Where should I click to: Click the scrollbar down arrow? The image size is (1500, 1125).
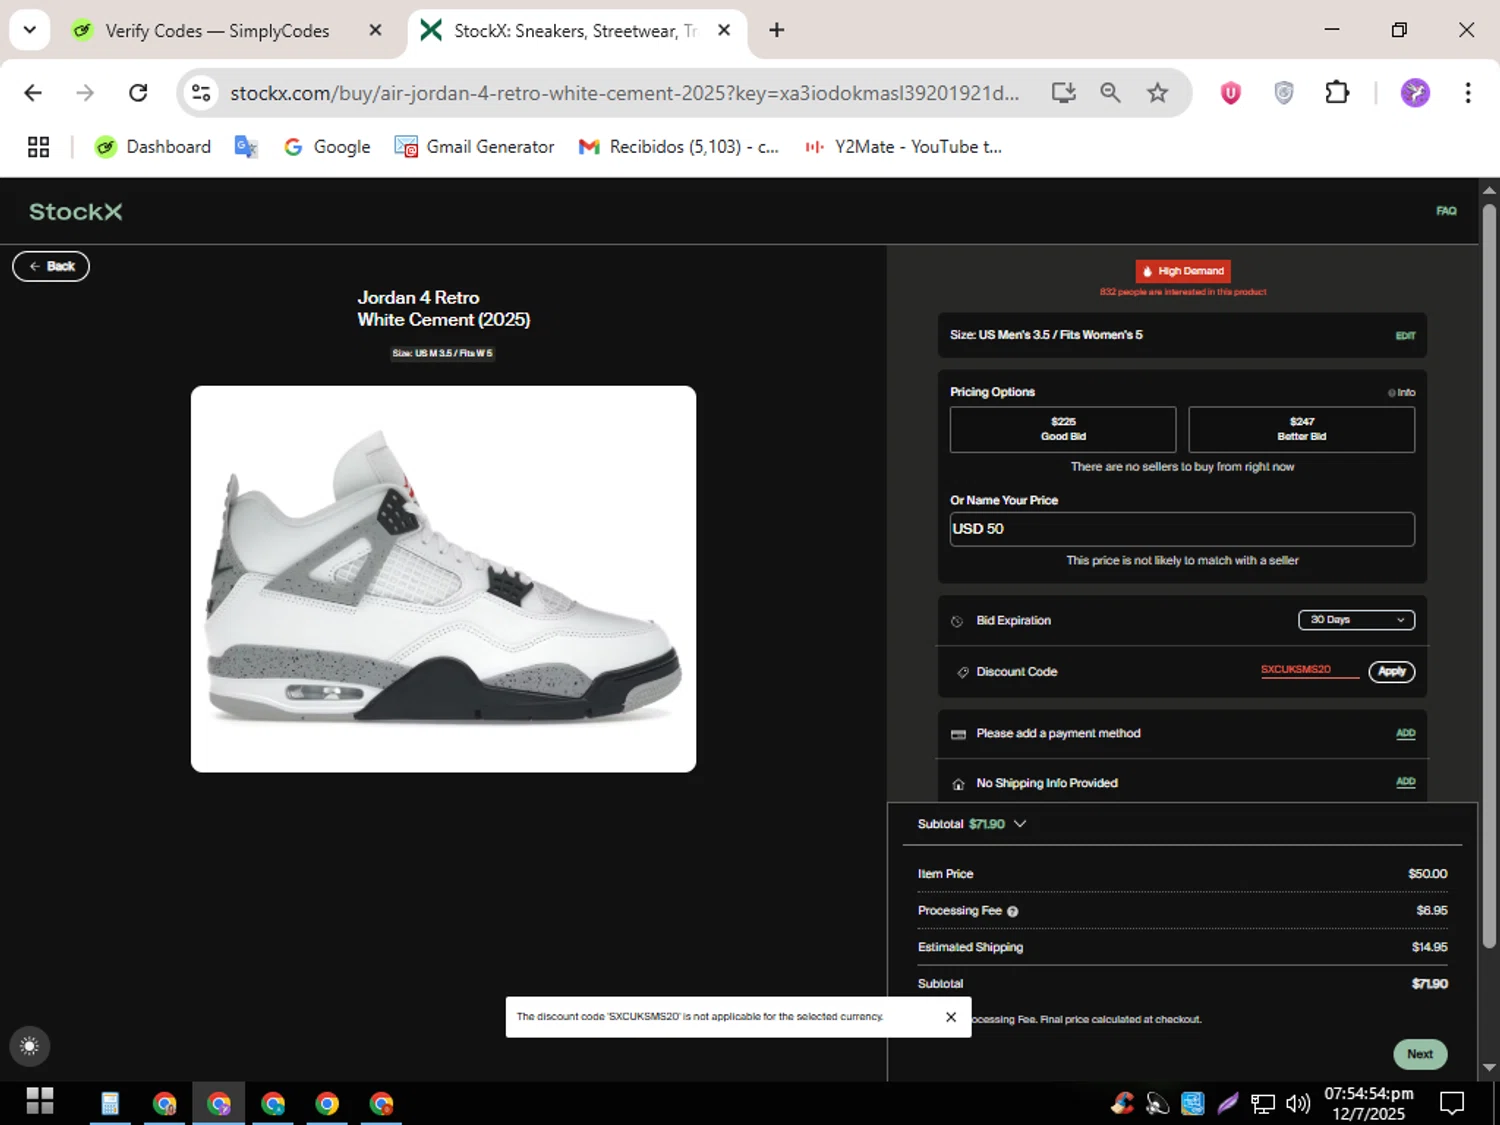pos(1489,1068)
